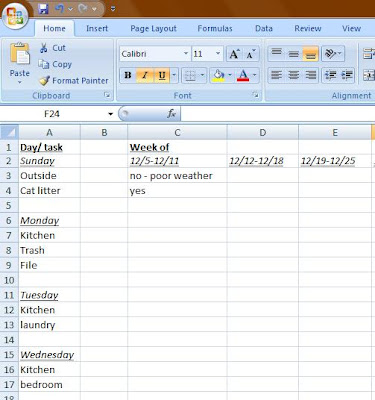
Task: Activate the Format Painter
Action: click(x=74, y=81)
